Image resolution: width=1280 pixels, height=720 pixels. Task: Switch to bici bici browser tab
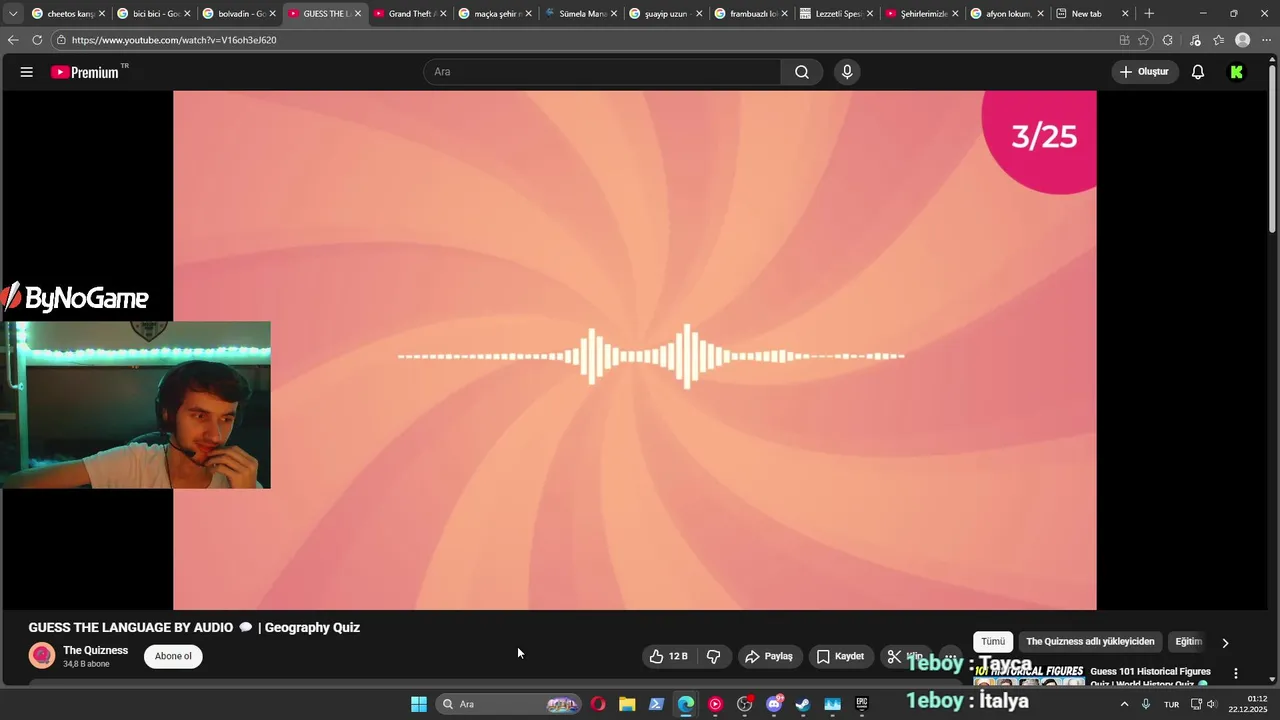click(154, 13)
